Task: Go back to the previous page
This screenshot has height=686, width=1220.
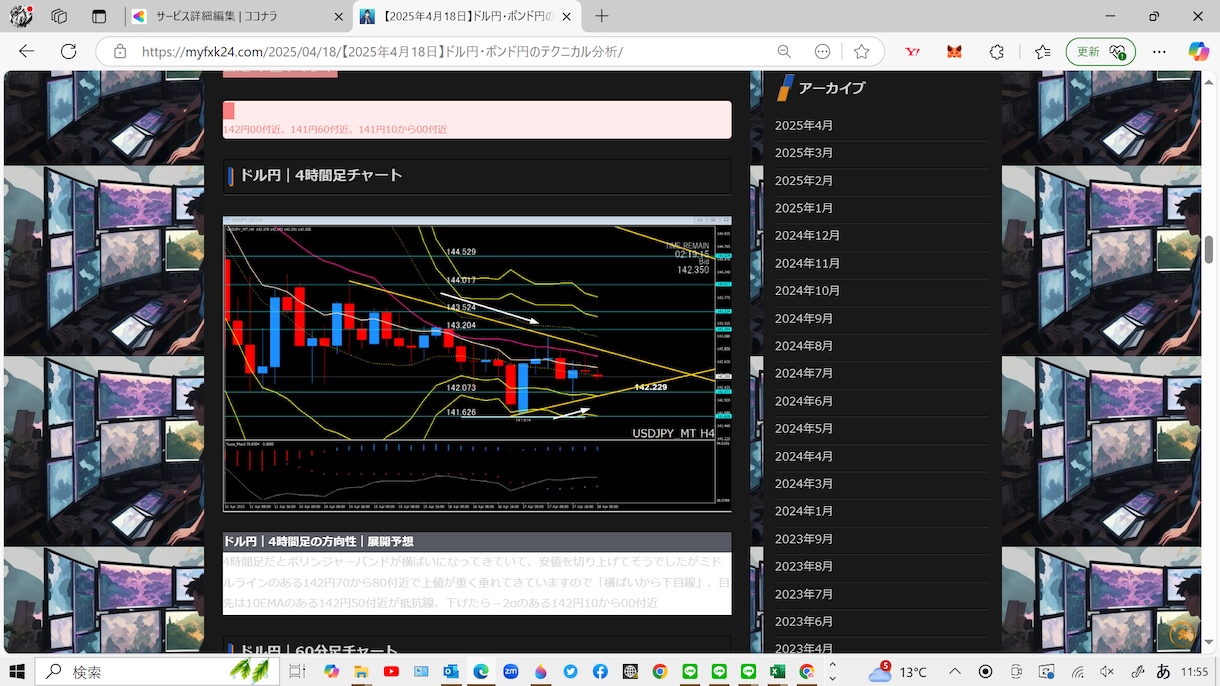Action: [x=27, y=51]
